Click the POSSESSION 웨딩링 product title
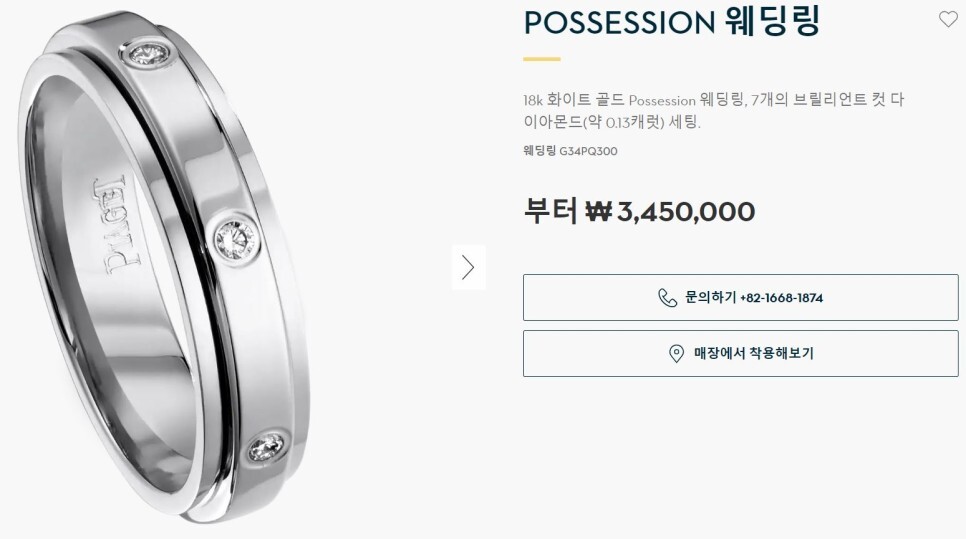This screenshot has height=539, width=966. (x=672, y=22)
